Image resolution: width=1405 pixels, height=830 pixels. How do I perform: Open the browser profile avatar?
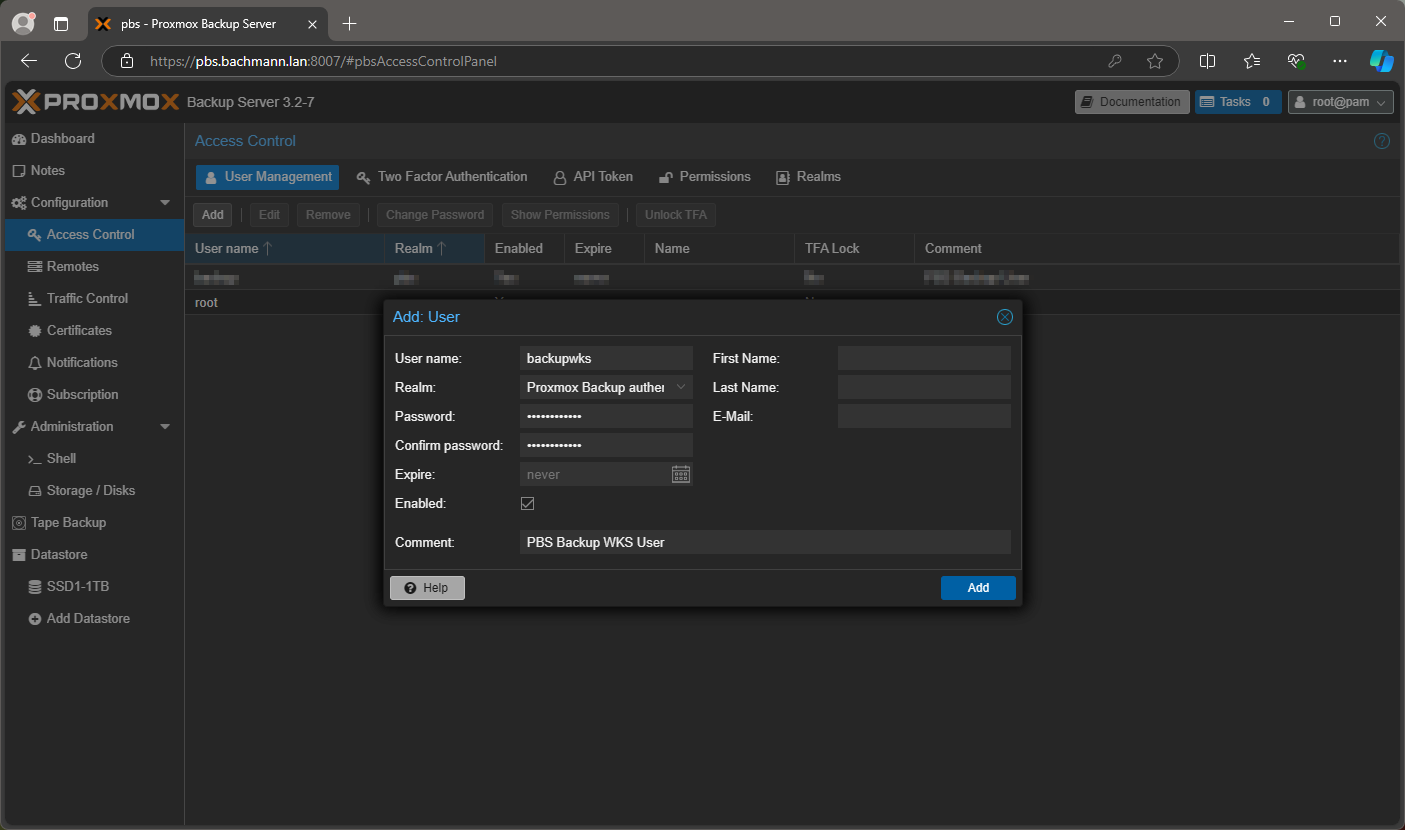[x=23, y=23]
